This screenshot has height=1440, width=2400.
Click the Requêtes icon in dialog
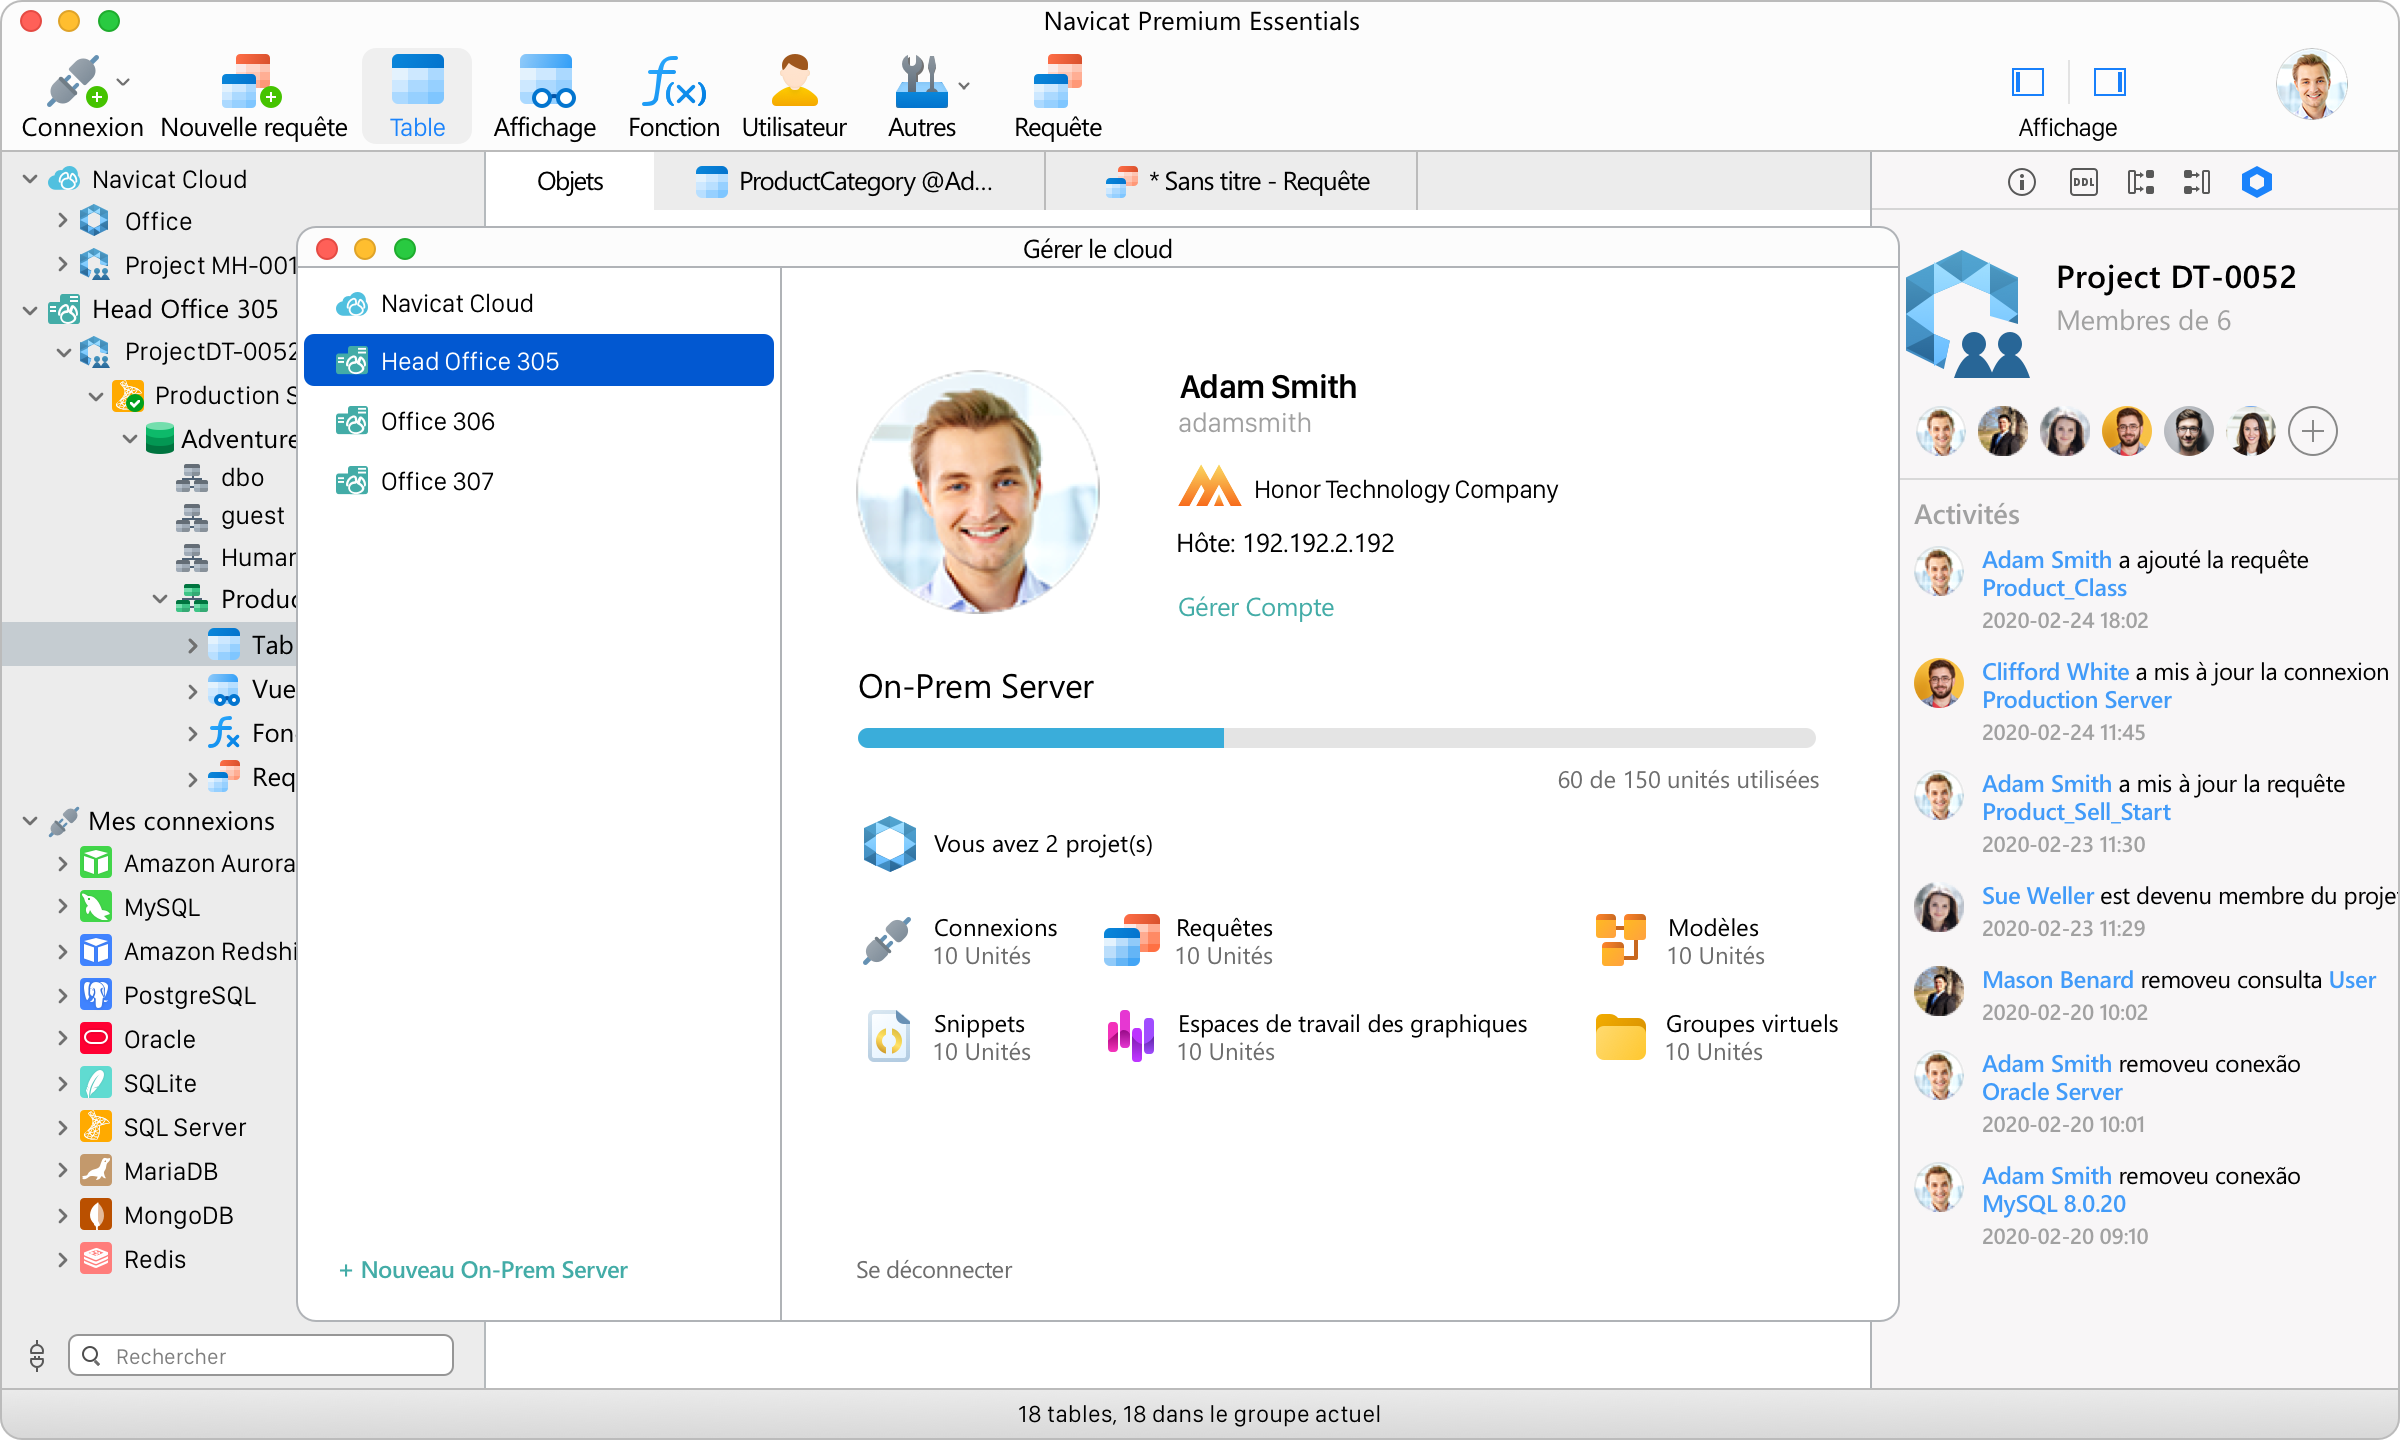(1131, 940)
